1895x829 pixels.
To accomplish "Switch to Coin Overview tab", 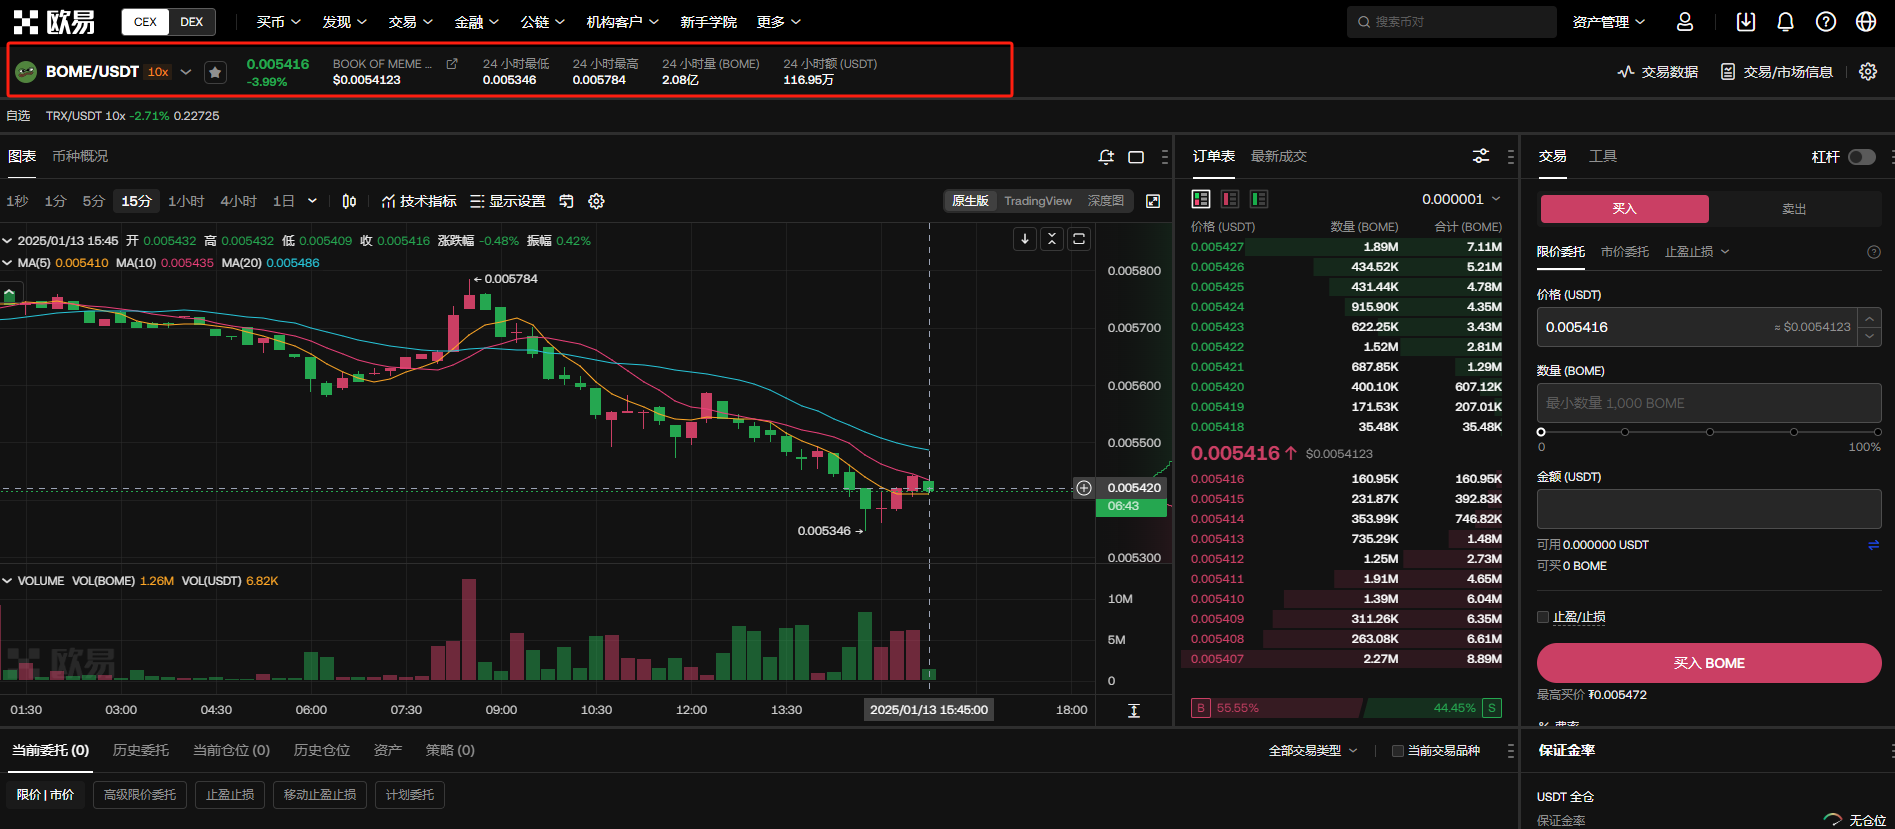I will click(80, 157).
